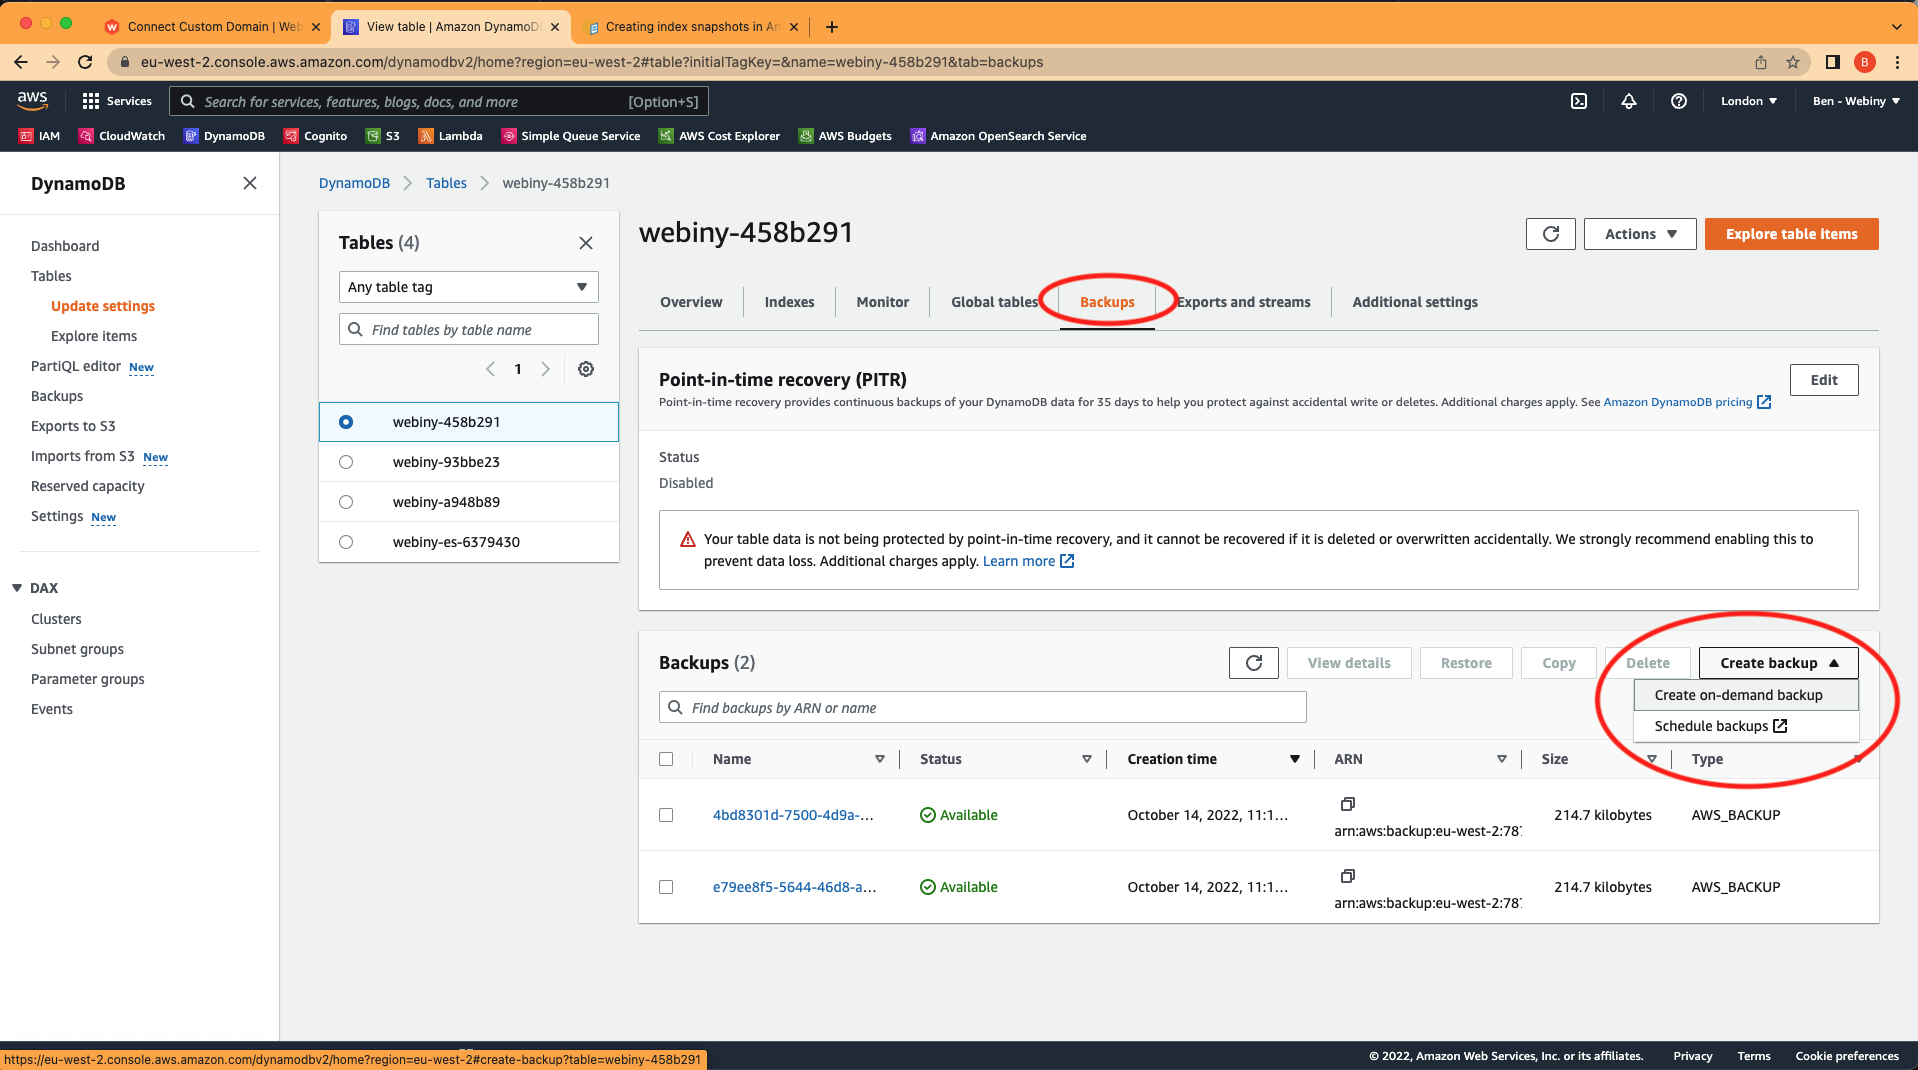
Task: Switch to the Monitor tab
Action: pos(881,302)
